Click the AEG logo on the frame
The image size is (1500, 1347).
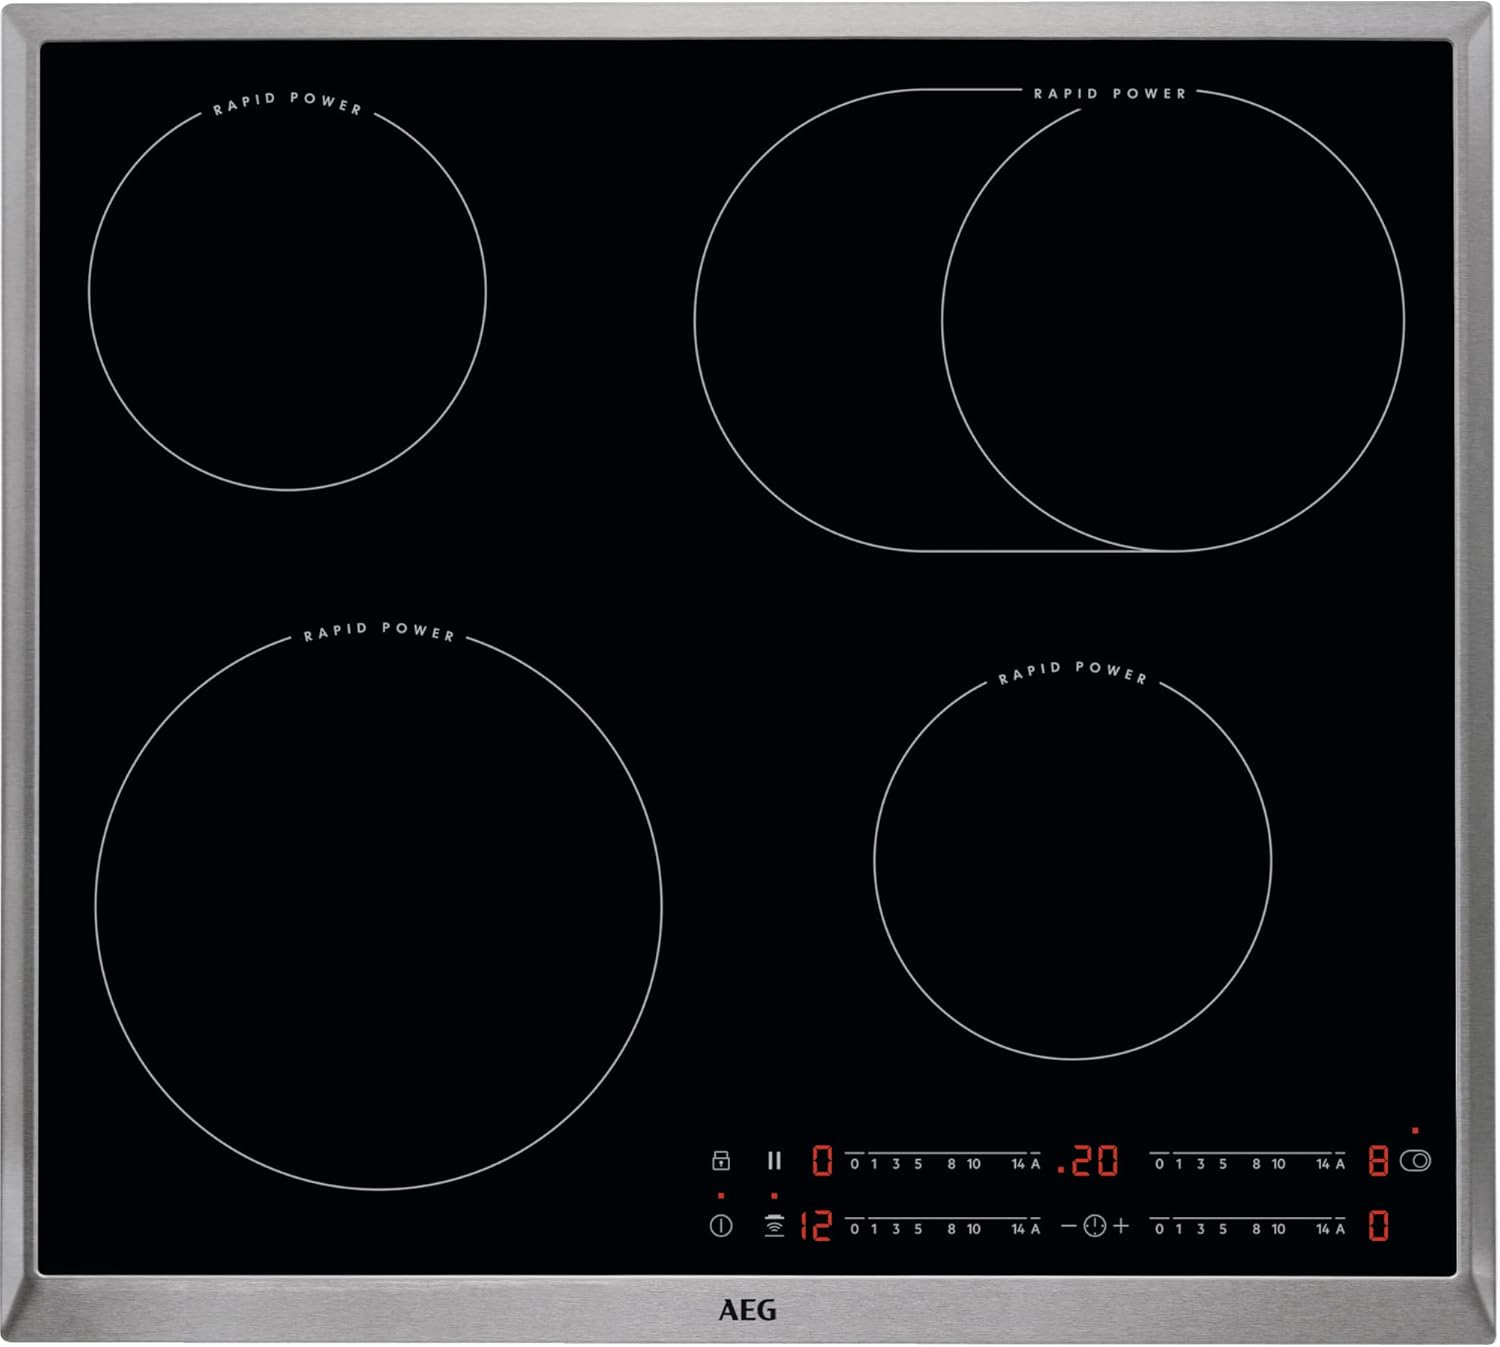point(747,1310)
